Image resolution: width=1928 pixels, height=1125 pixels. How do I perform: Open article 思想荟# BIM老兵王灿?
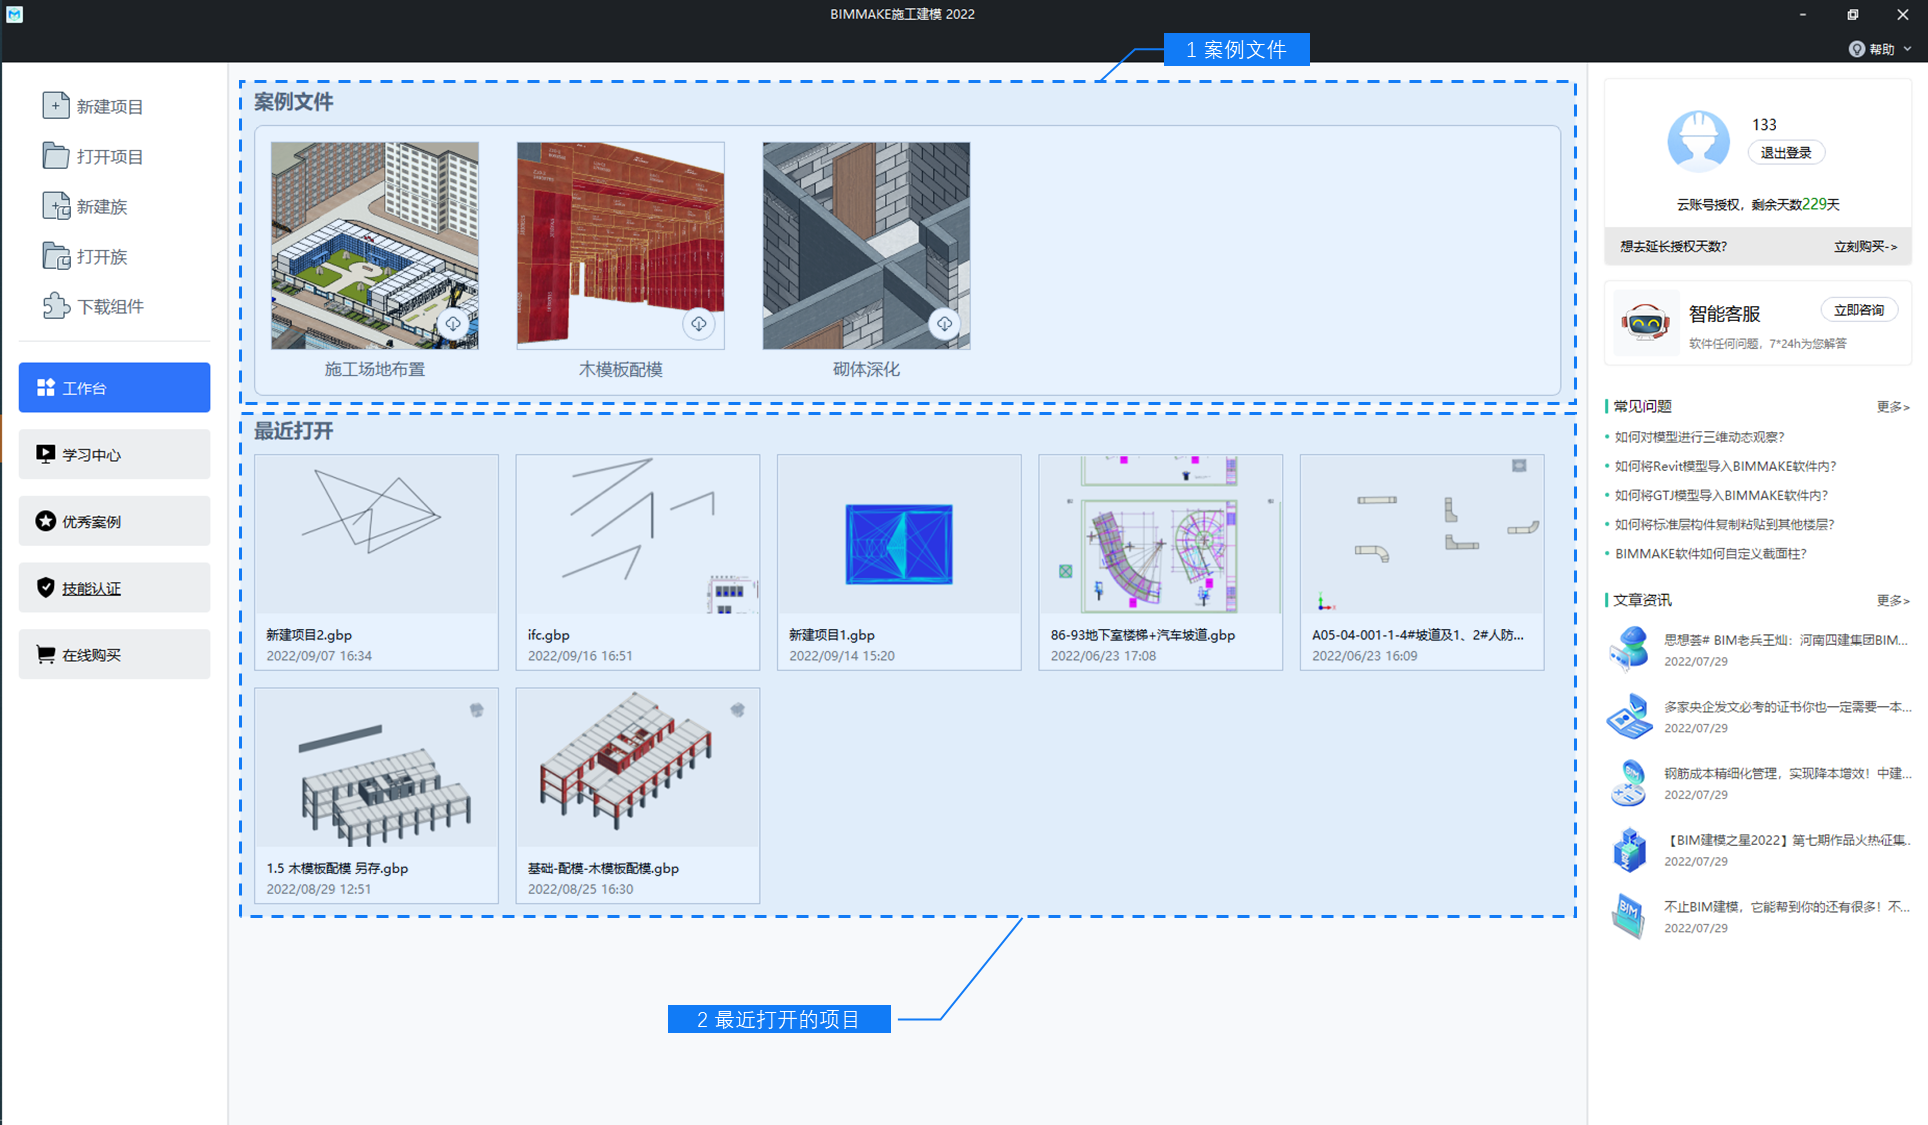point(1785,640)
